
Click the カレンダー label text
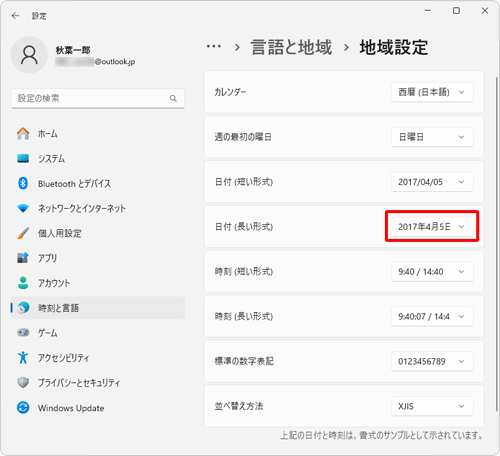point(230,92)
